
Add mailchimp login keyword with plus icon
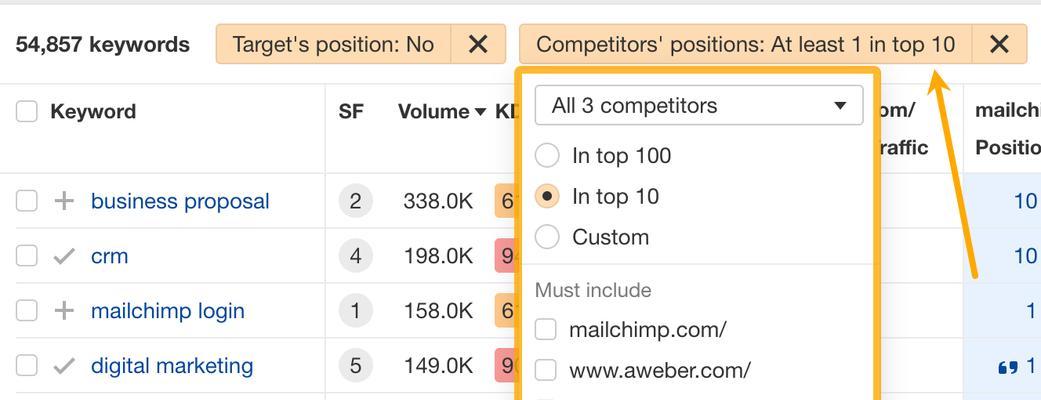[64, 310]
